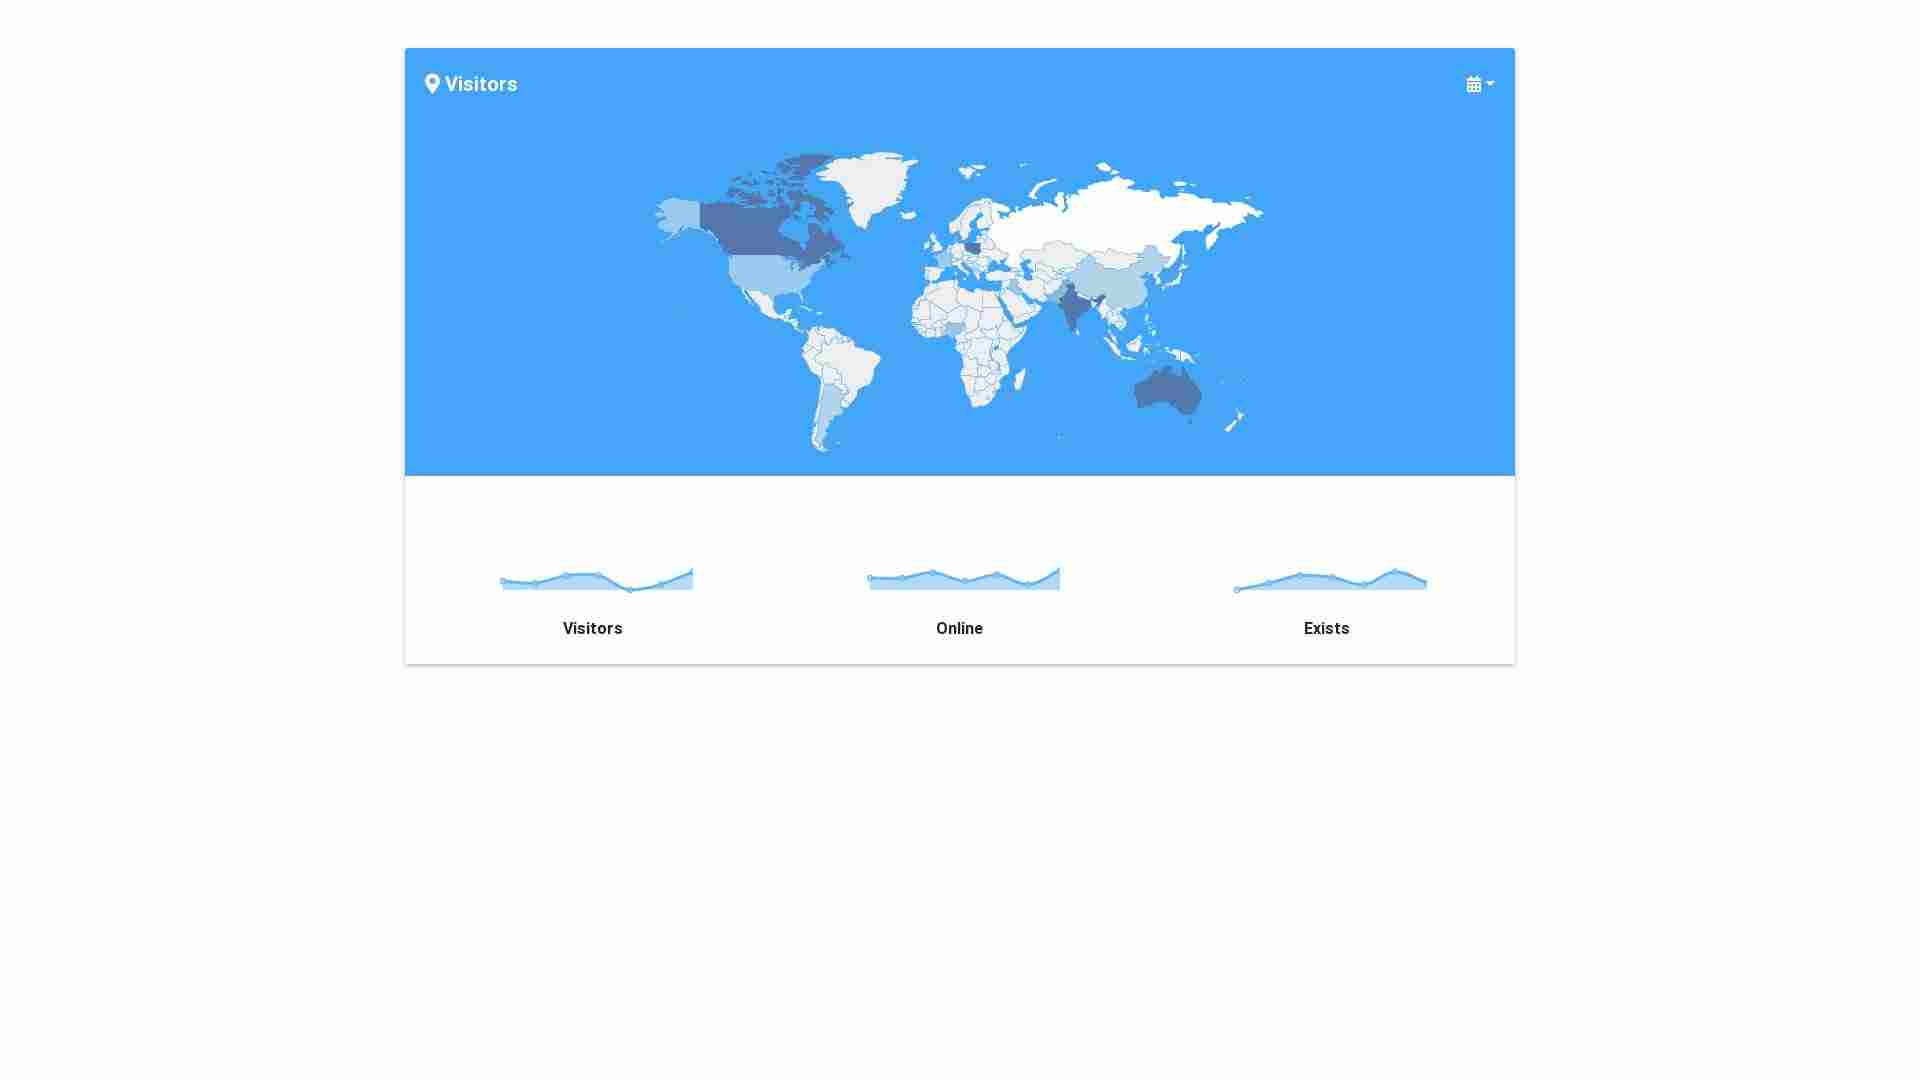
Task: Click the Visitors card title
Action: point(481,84)
